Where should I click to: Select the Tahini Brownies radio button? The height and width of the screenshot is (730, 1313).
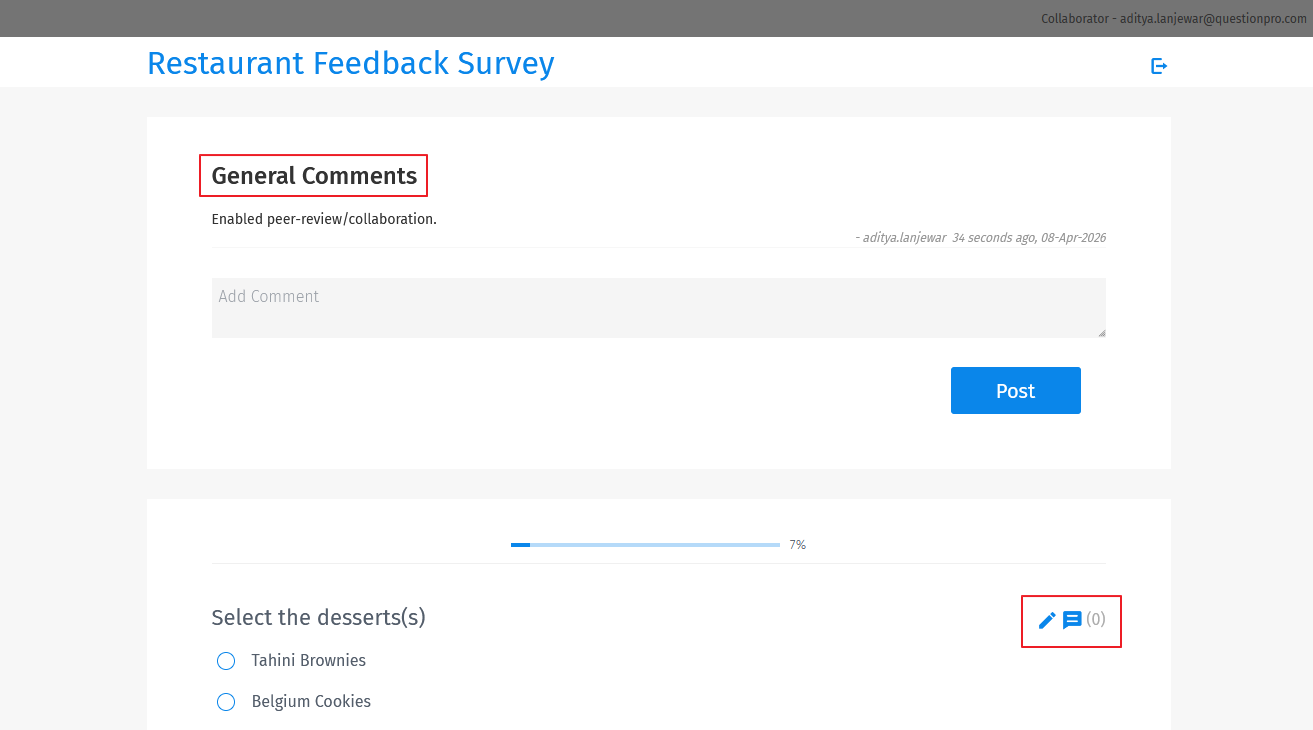point(225,661)
